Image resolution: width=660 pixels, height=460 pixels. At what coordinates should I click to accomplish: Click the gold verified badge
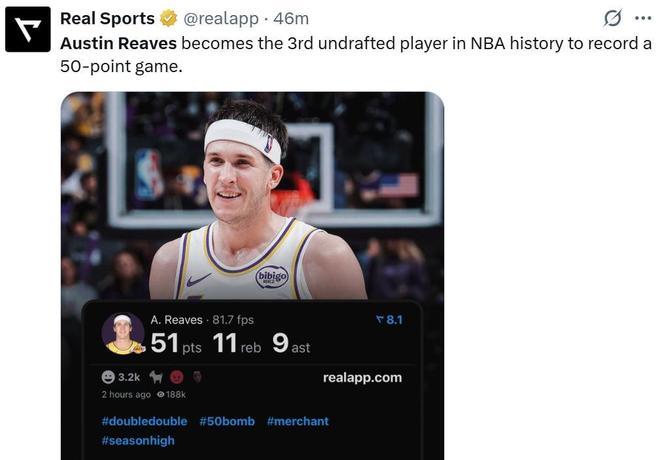coord(169,19)
